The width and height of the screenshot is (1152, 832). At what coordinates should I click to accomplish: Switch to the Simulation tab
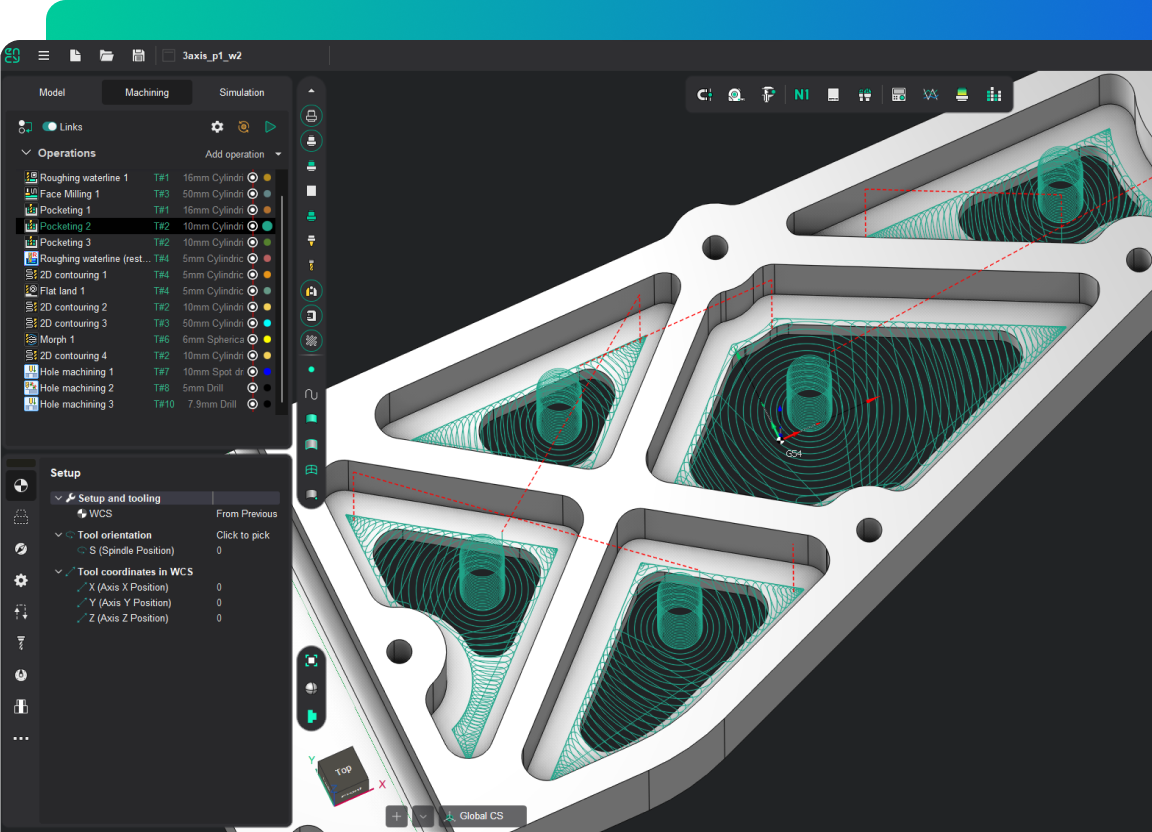click(242, 93)
